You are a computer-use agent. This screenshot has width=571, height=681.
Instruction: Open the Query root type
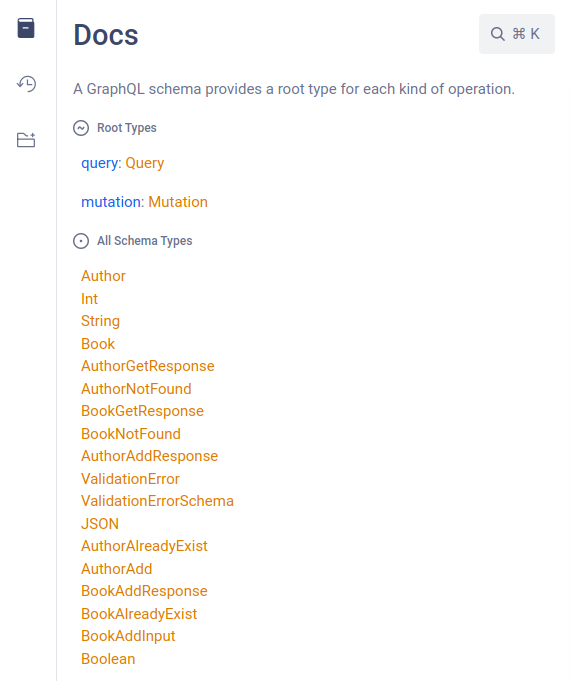point(145,163)
